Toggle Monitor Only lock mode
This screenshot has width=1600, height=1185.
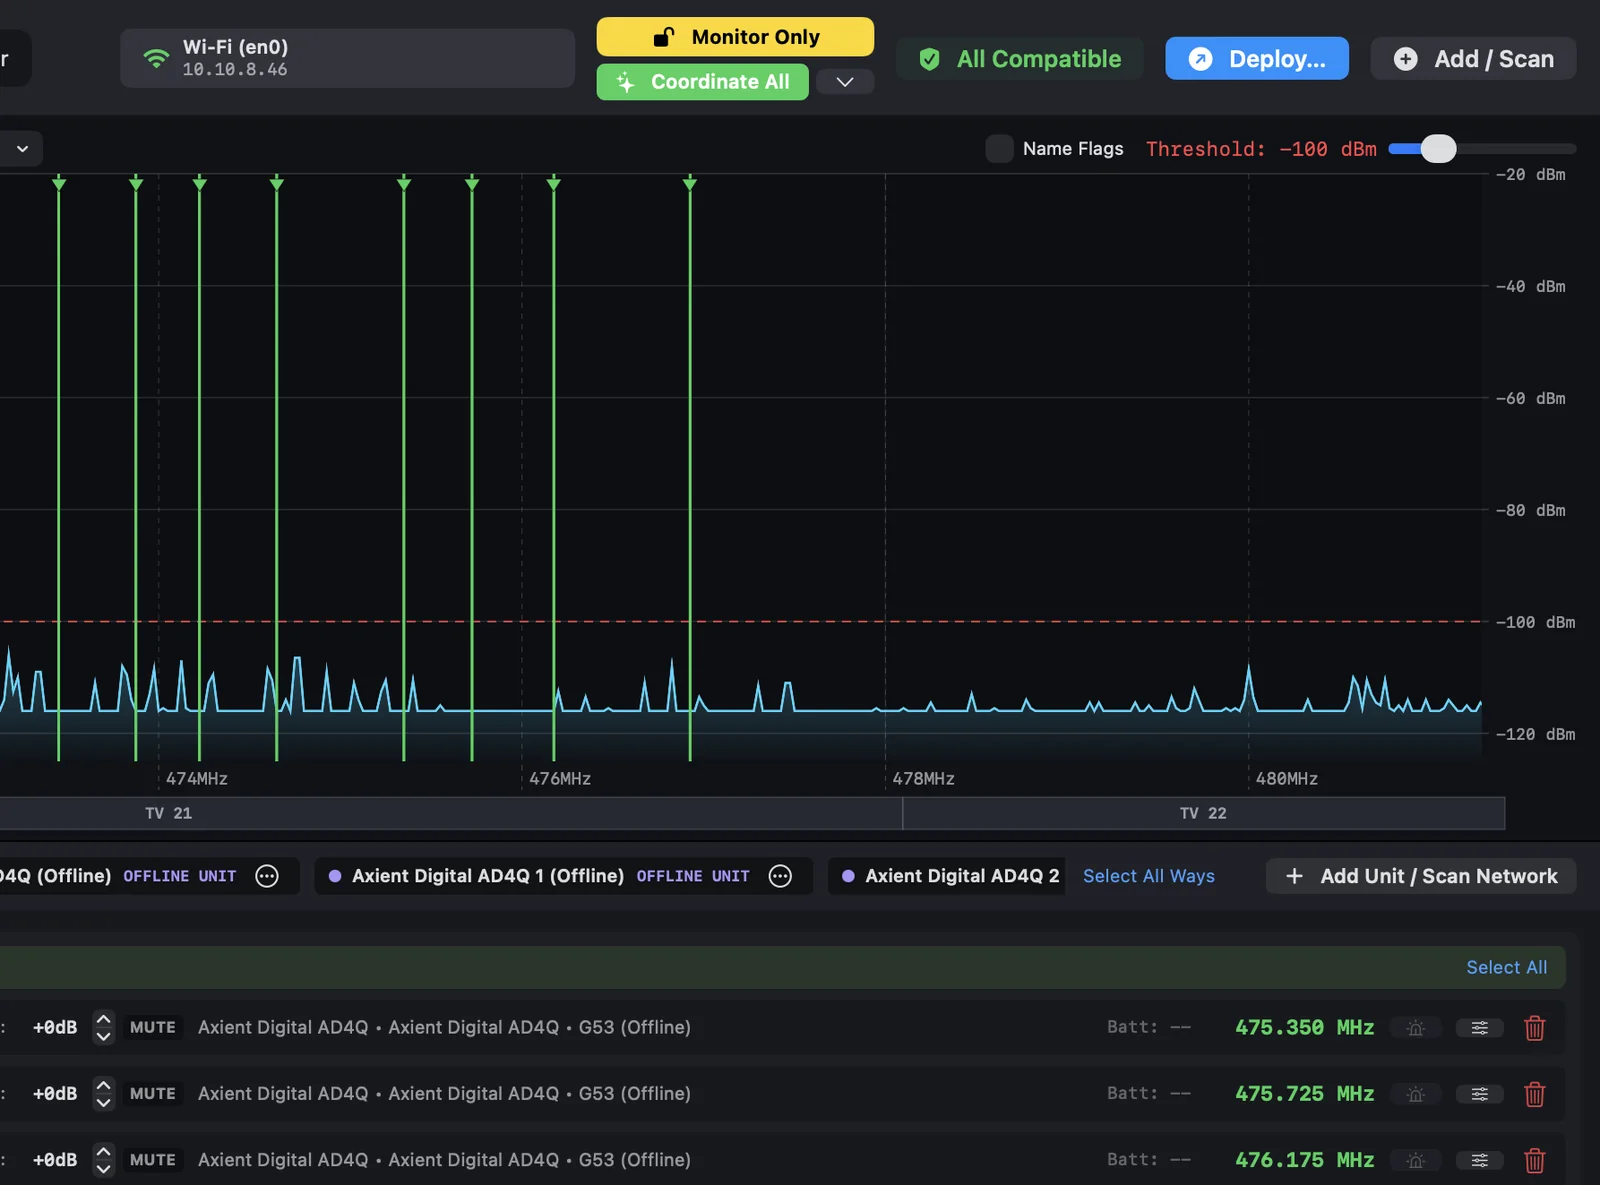735,37
